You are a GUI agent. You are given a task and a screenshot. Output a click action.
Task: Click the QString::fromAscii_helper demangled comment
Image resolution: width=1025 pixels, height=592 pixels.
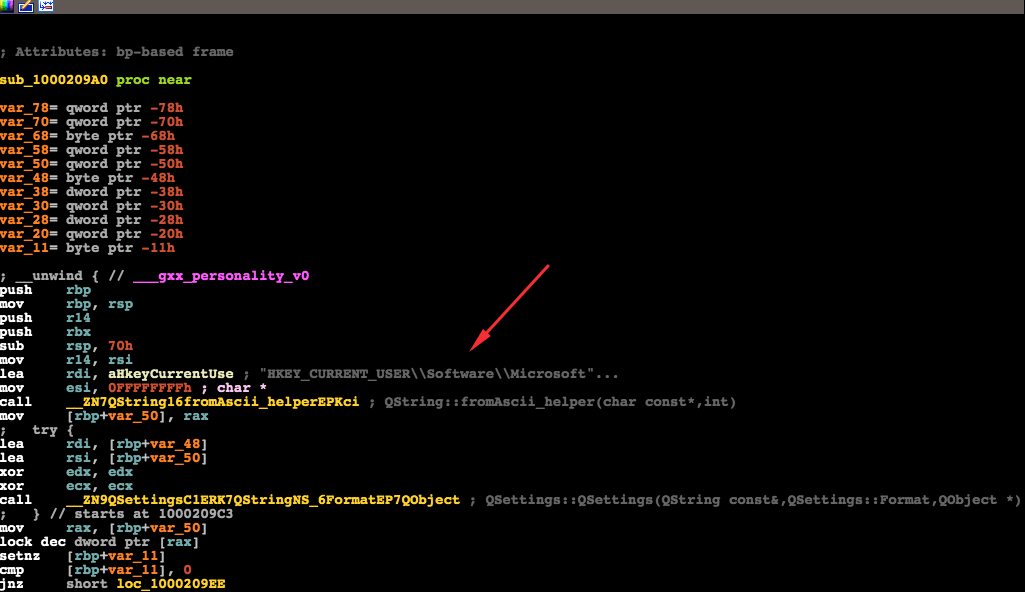pyautogui.click(x=560, y=402)
